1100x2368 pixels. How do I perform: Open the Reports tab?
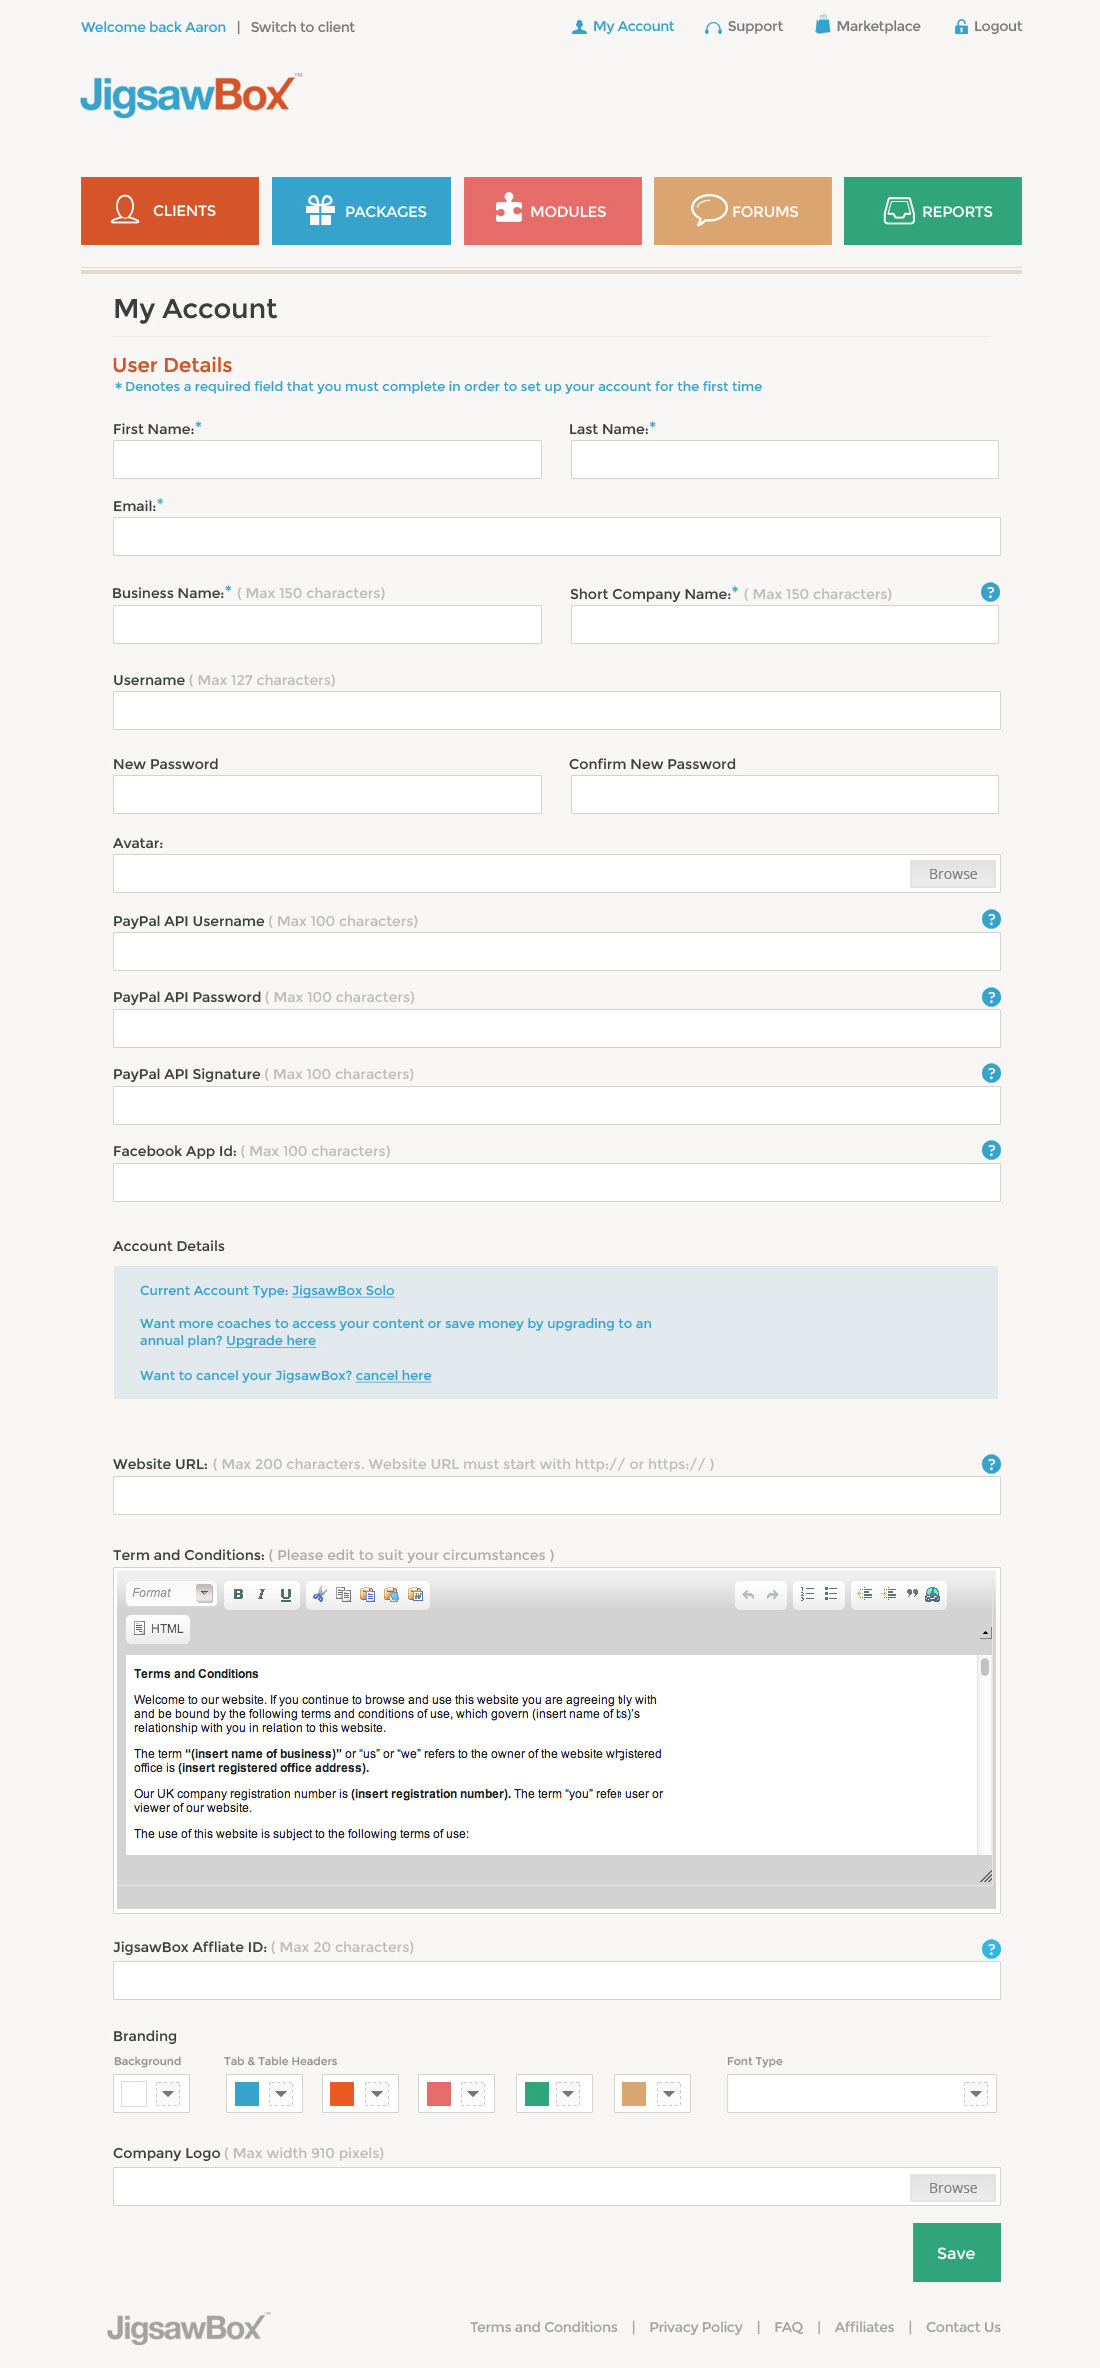click(933, 211)
